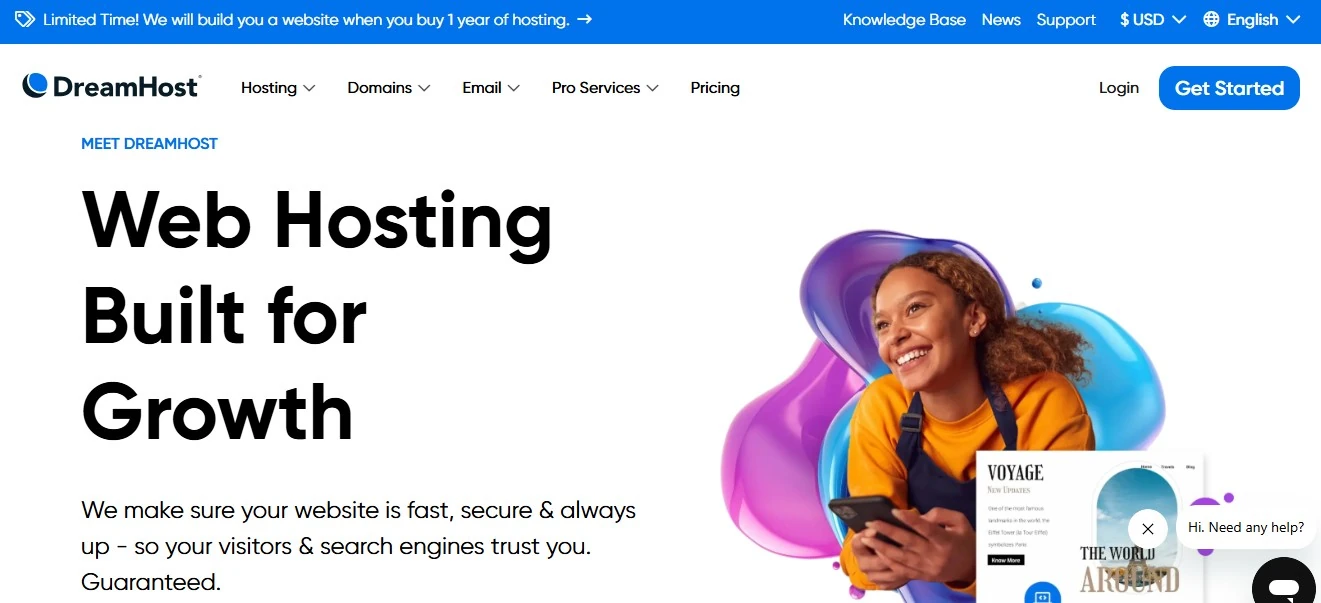Click the DreamHost moon logo icon
The image size is (1321, 603).
[35, 86]
